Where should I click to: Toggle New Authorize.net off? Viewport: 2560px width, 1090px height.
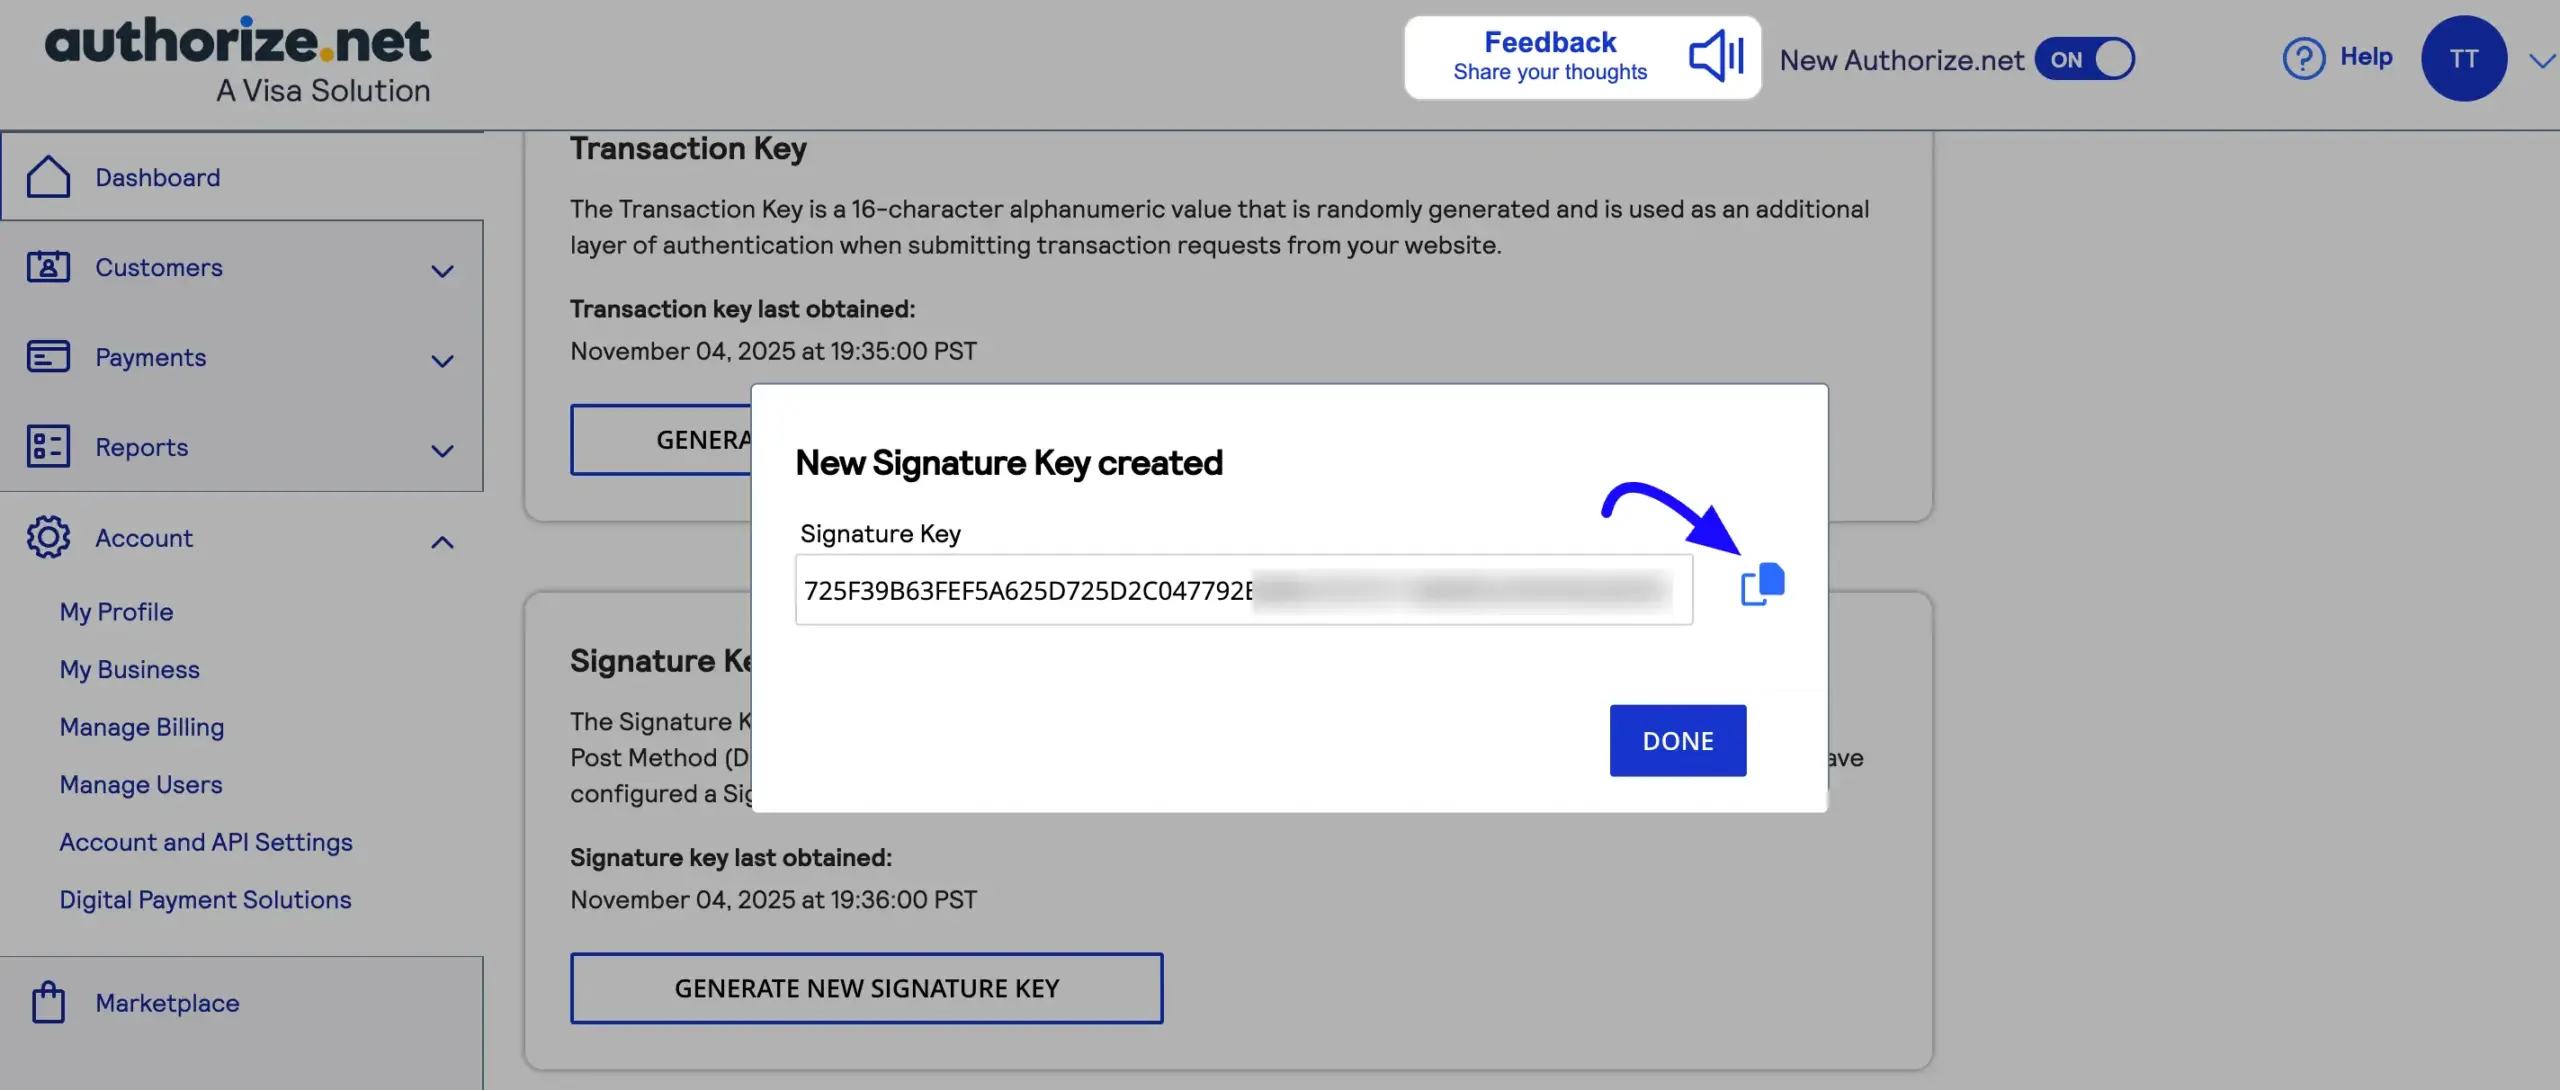(2085, 58)
